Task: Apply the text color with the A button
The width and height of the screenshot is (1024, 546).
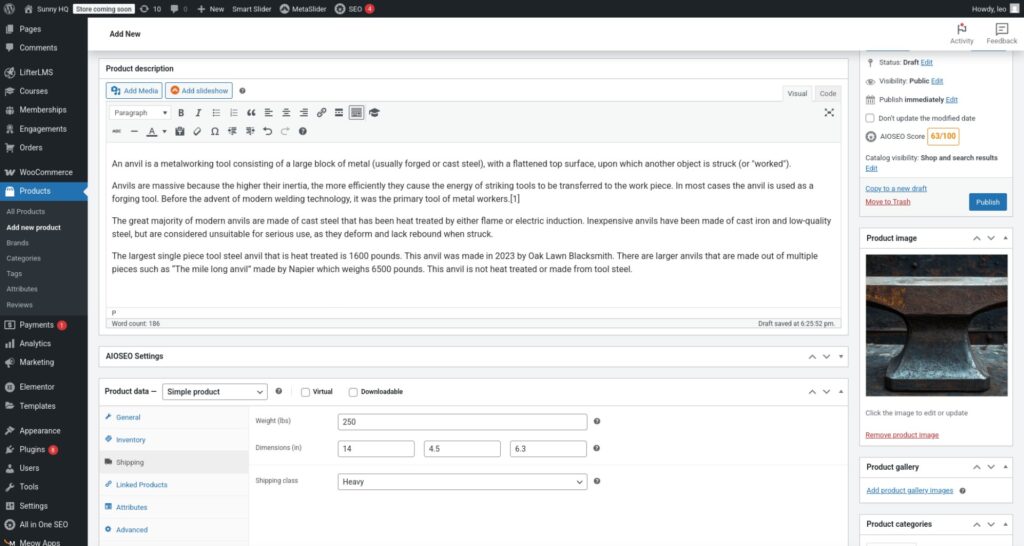Action: (152, 131)
